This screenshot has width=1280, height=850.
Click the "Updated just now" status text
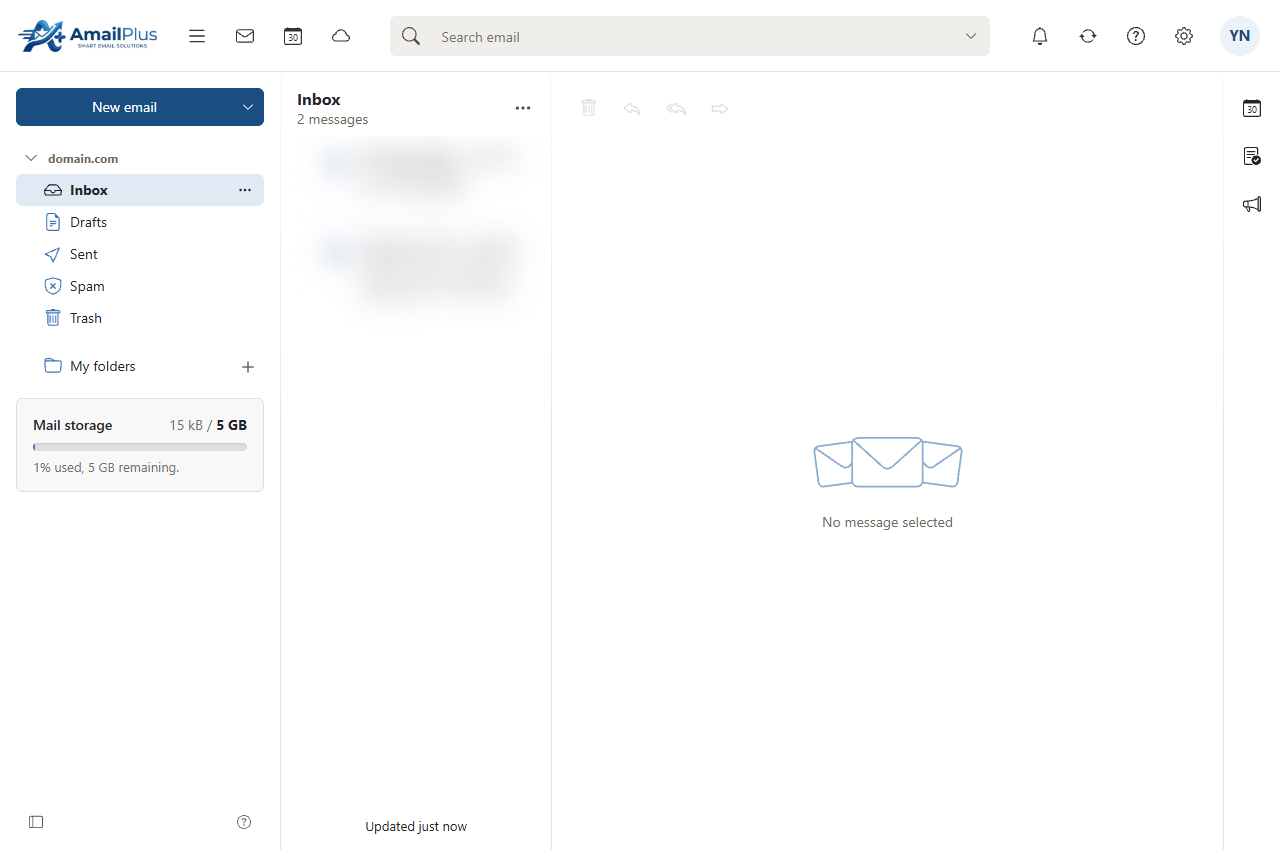coord(416,826)
